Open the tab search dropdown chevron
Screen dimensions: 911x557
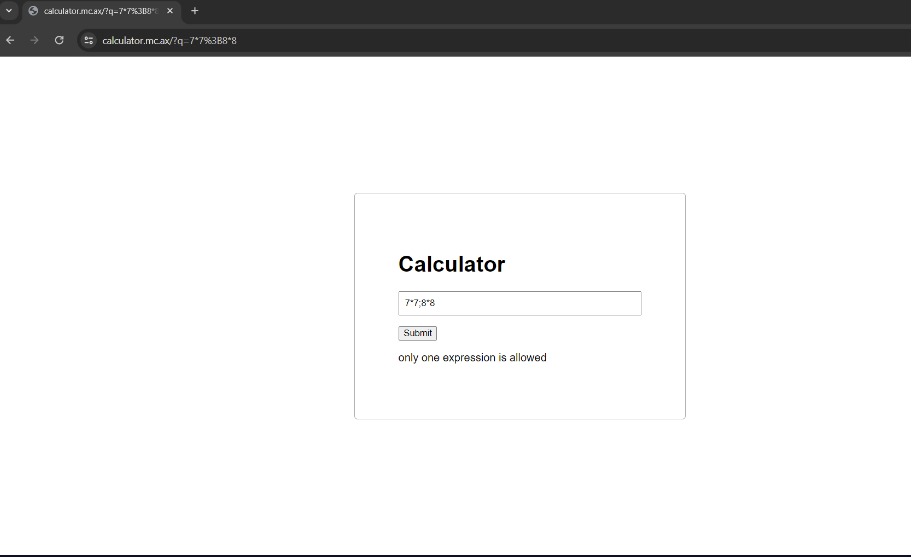click(9, 11)
